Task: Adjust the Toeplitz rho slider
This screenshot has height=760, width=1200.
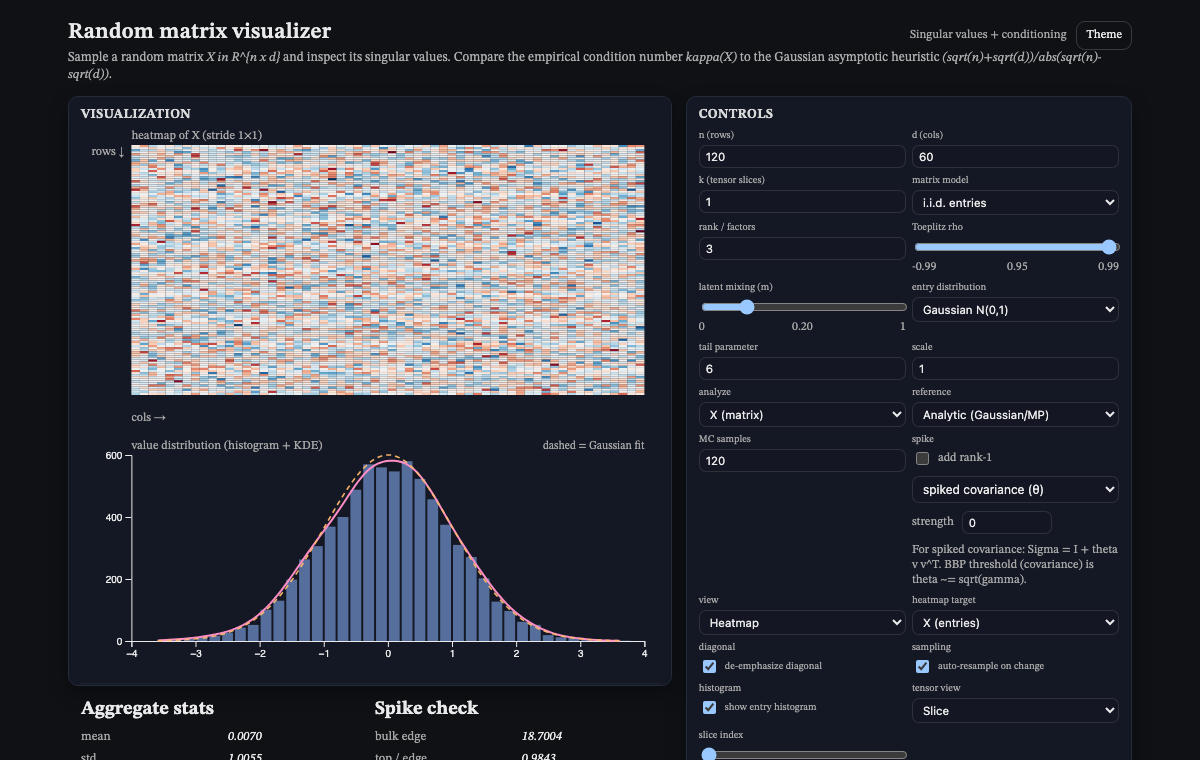Action: tap(1016, 247)
